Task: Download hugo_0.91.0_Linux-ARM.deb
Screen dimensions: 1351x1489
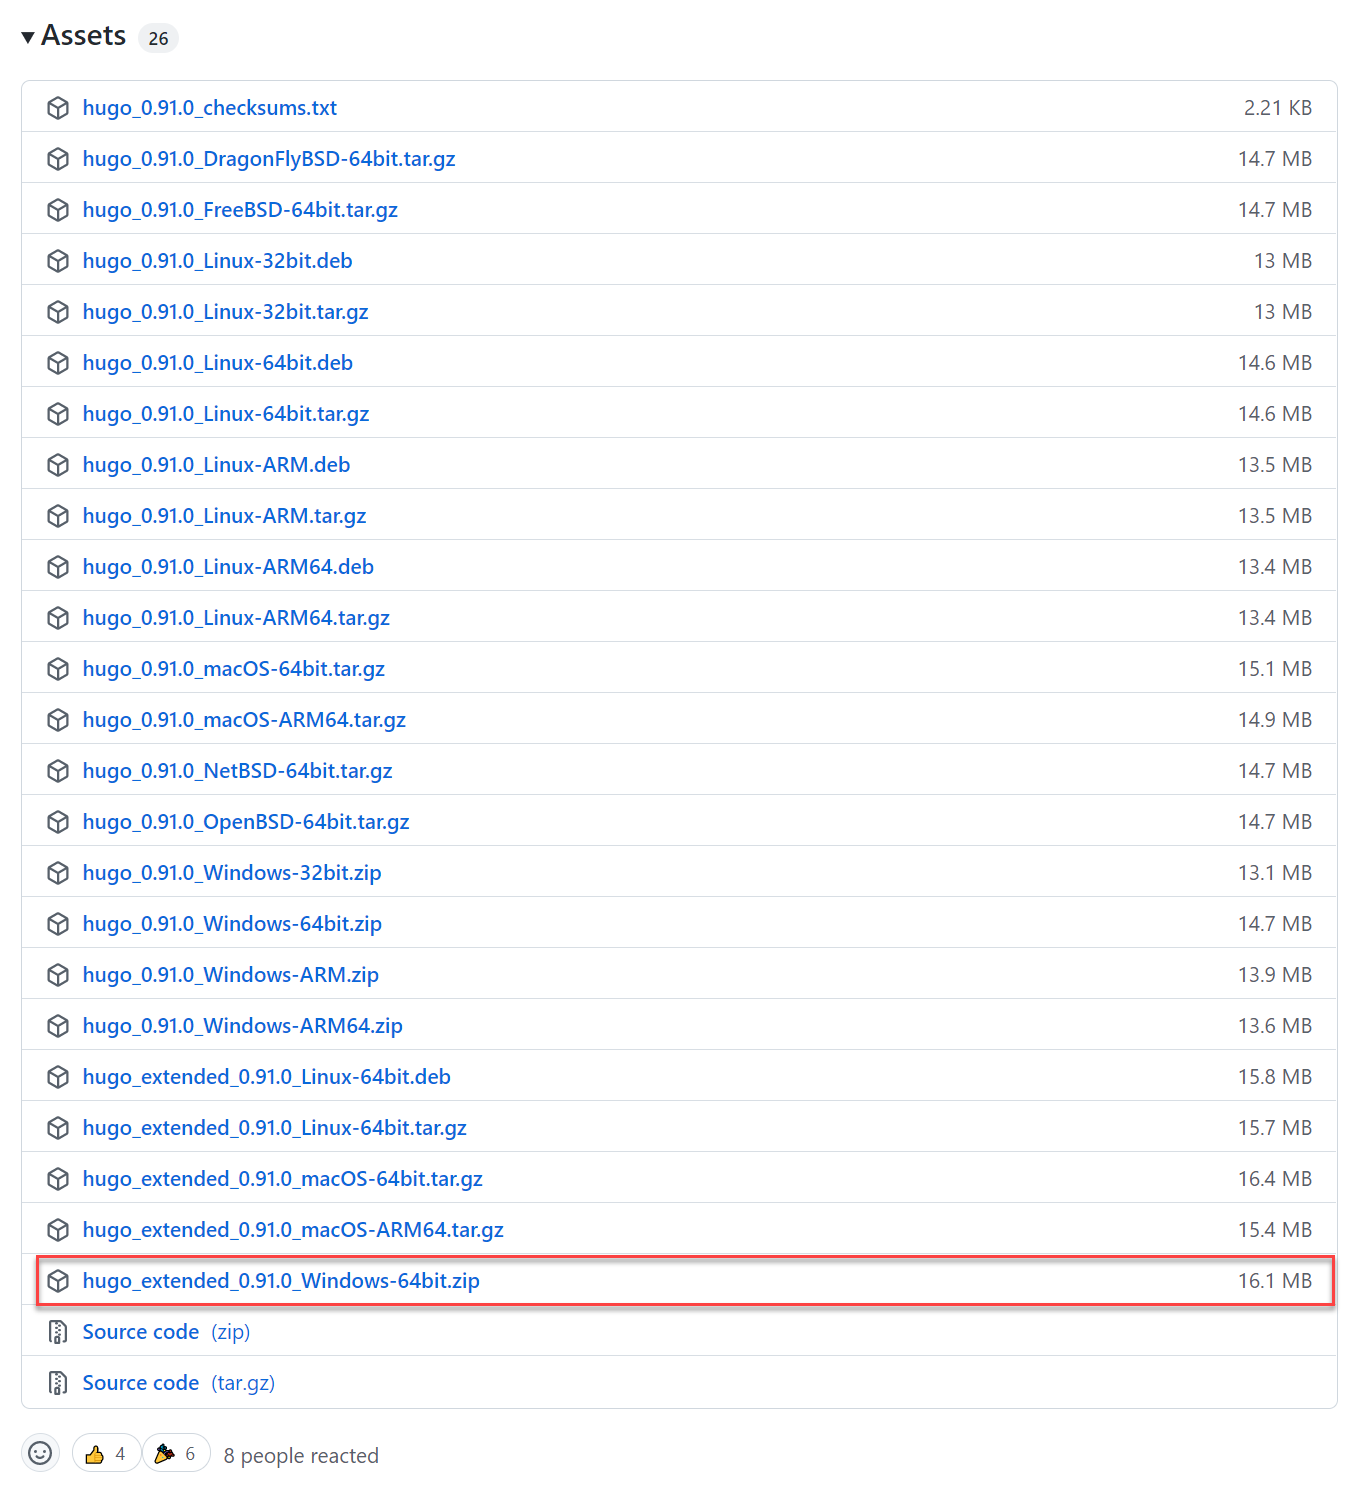Action: 217,464
